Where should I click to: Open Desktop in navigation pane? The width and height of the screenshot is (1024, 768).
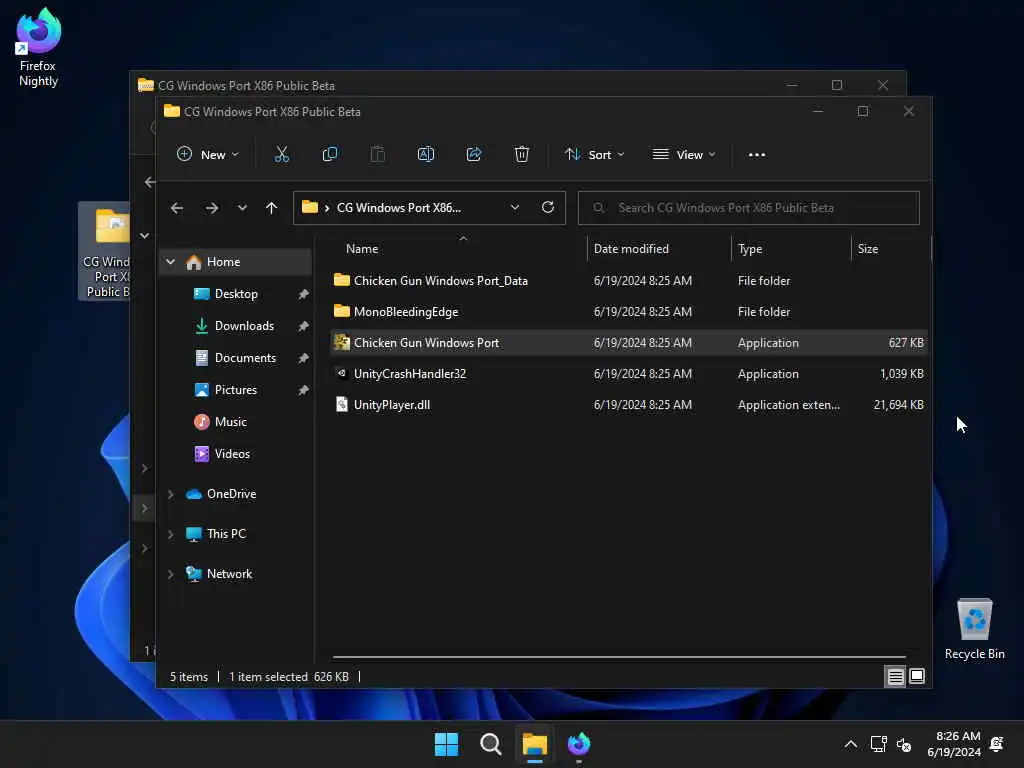[x=236, y=294]
